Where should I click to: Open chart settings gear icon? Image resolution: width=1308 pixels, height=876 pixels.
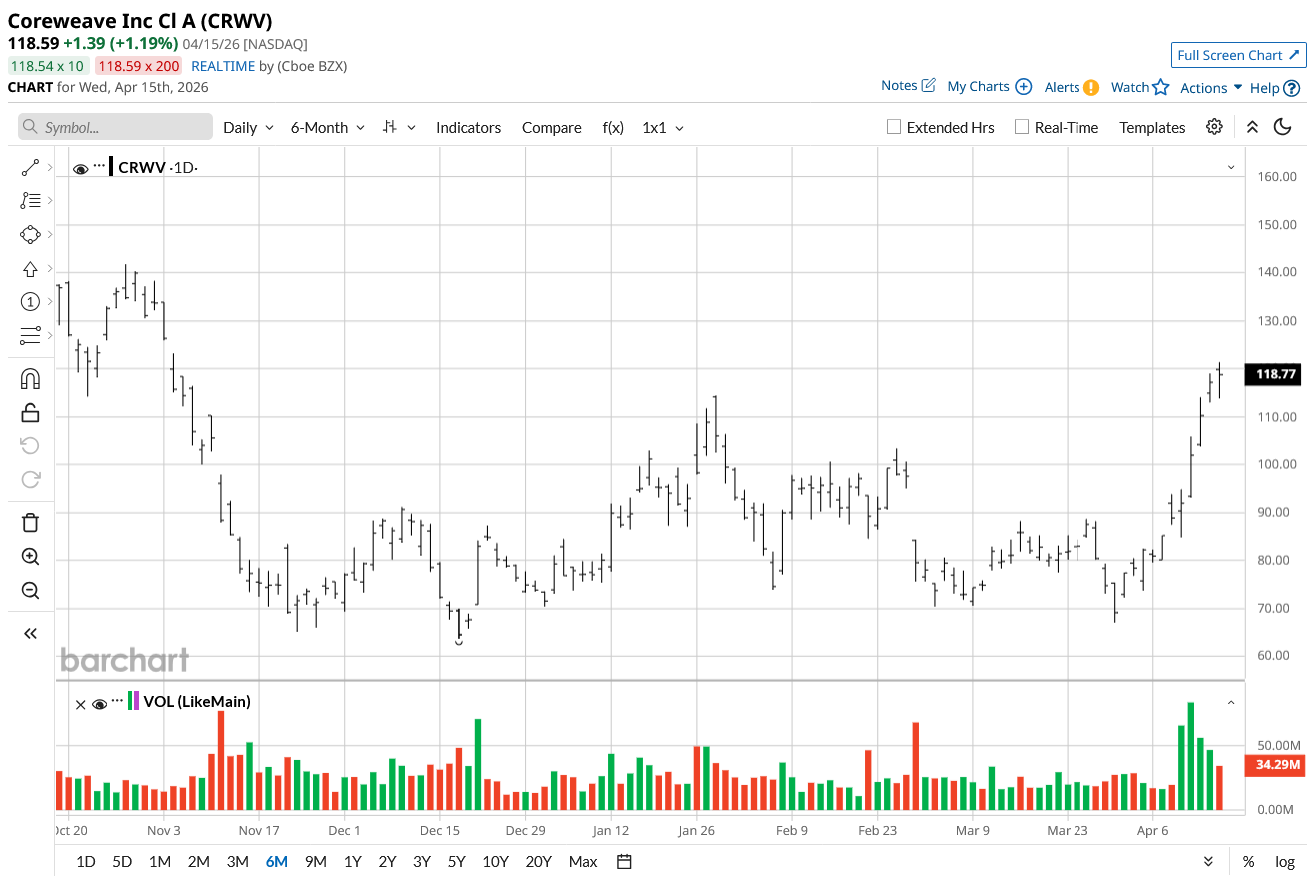coord(1214,127)
